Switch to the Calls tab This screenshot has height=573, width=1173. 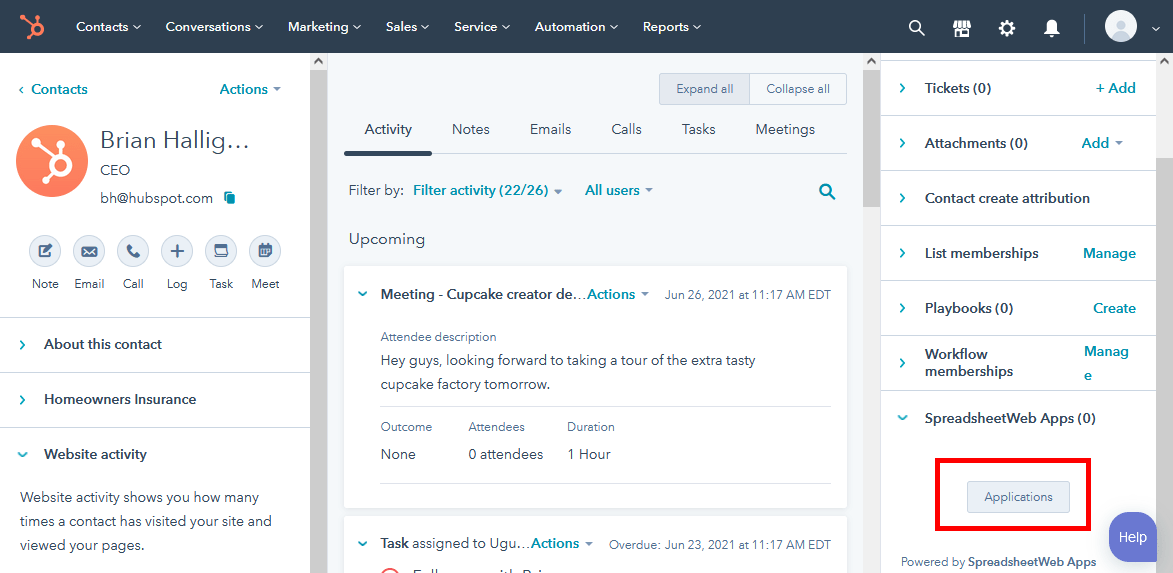point(626,129)
